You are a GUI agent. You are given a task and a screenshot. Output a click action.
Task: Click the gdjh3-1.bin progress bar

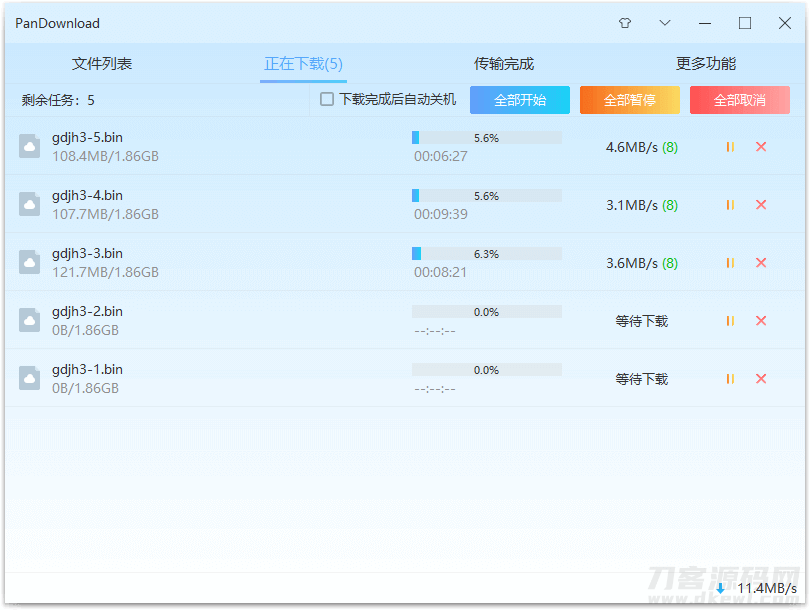(487, 369)
